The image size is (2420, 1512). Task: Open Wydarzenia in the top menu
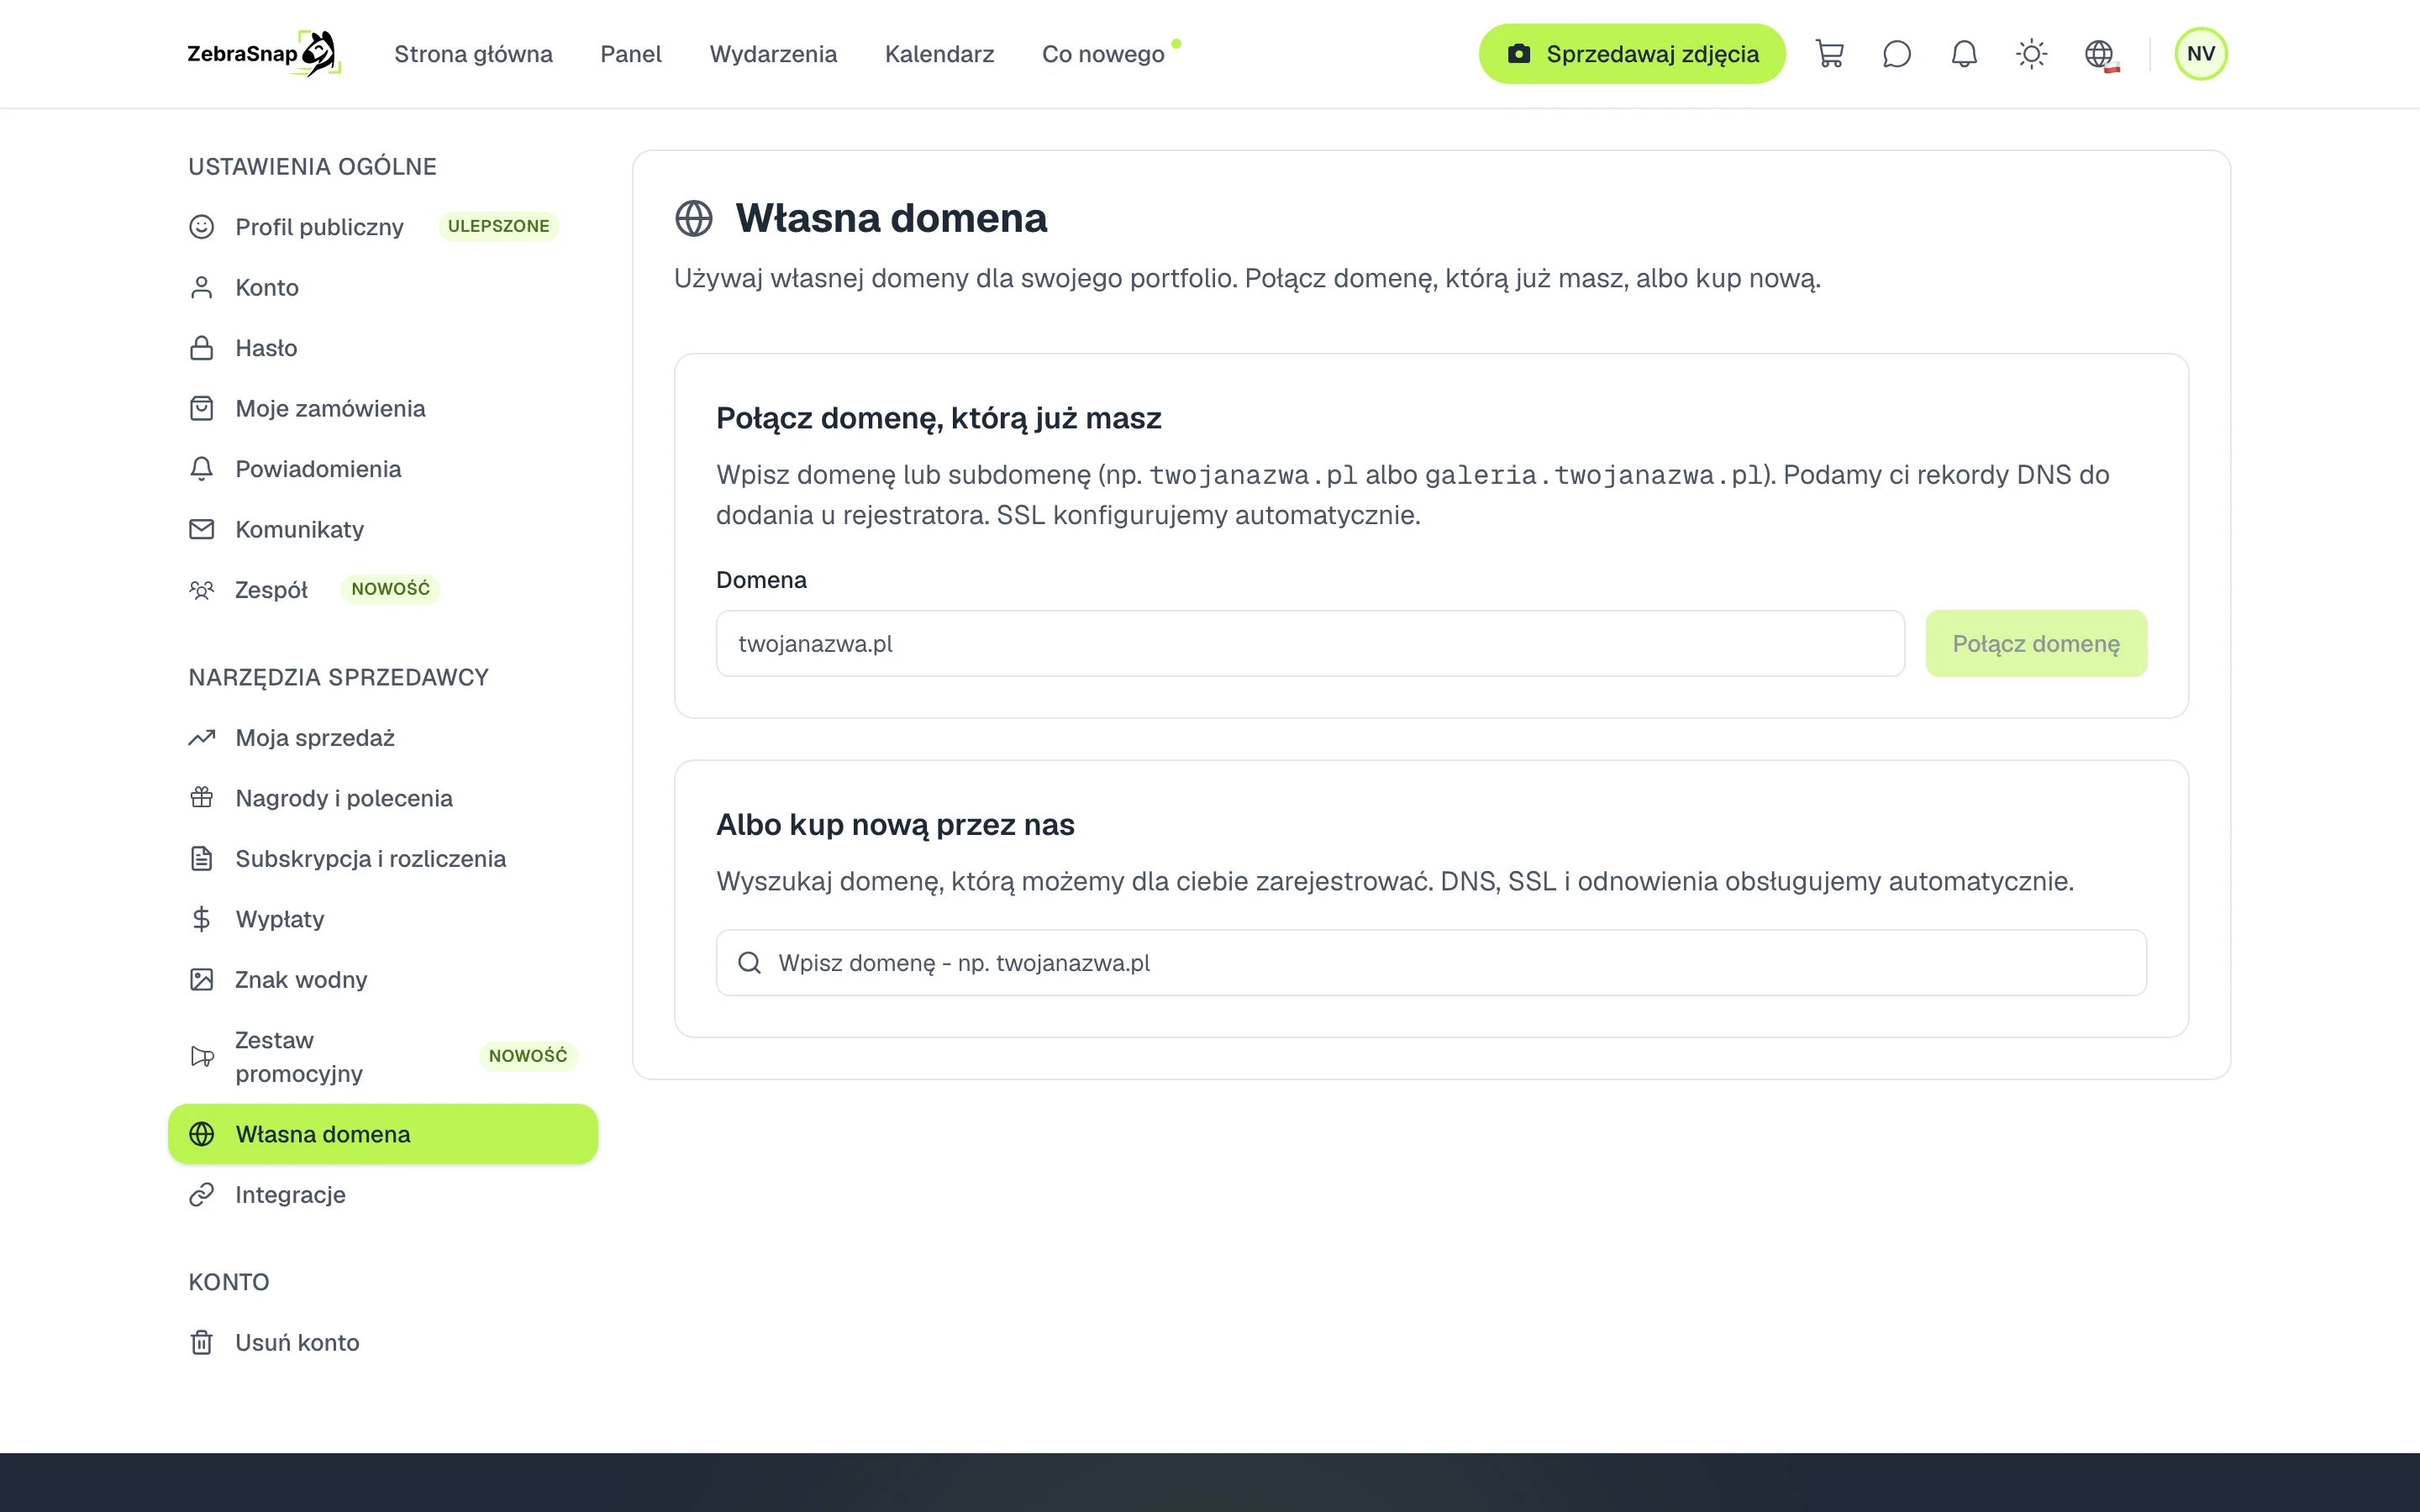pyautogui.click(x=773, y=54)
